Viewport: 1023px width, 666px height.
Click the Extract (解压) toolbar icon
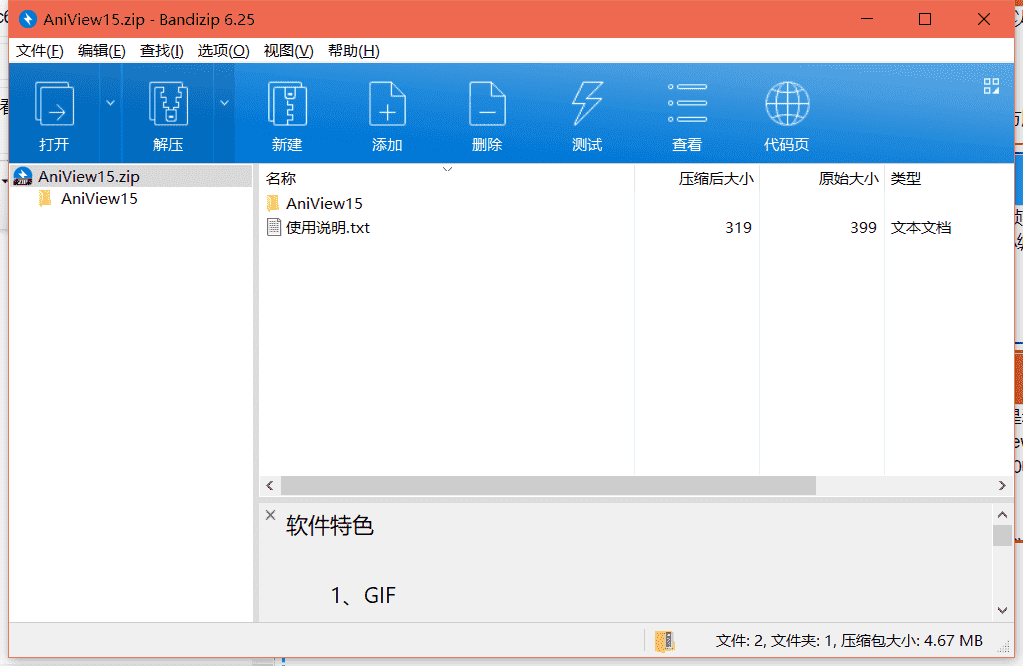pyautogui.click(x=168, y=104)
